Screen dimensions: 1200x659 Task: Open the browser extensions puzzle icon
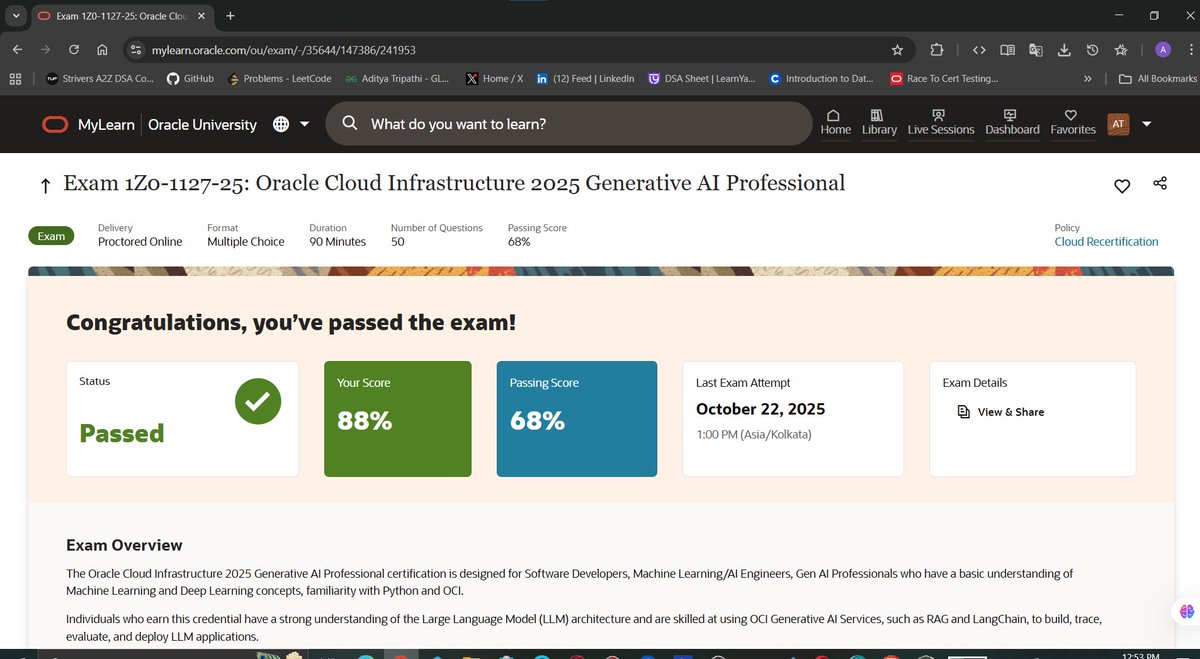coord(937,50)
